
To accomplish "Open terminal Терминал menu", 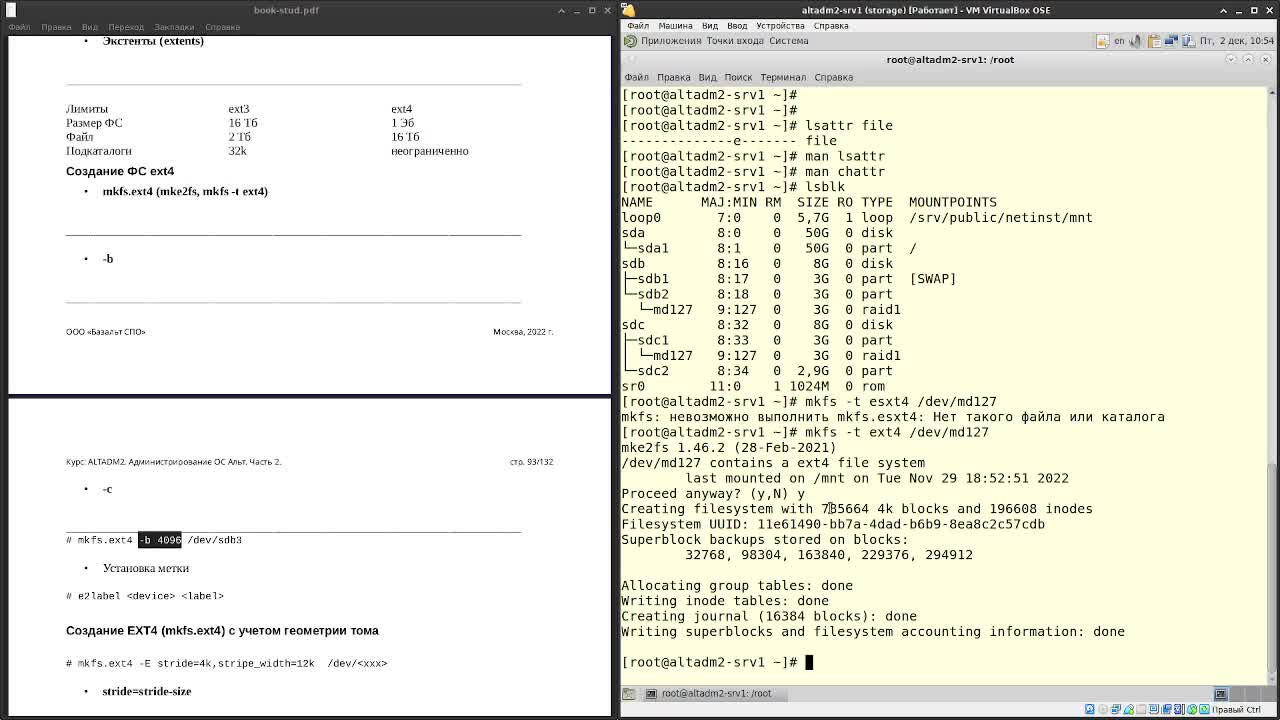I will tap(783, 77).
